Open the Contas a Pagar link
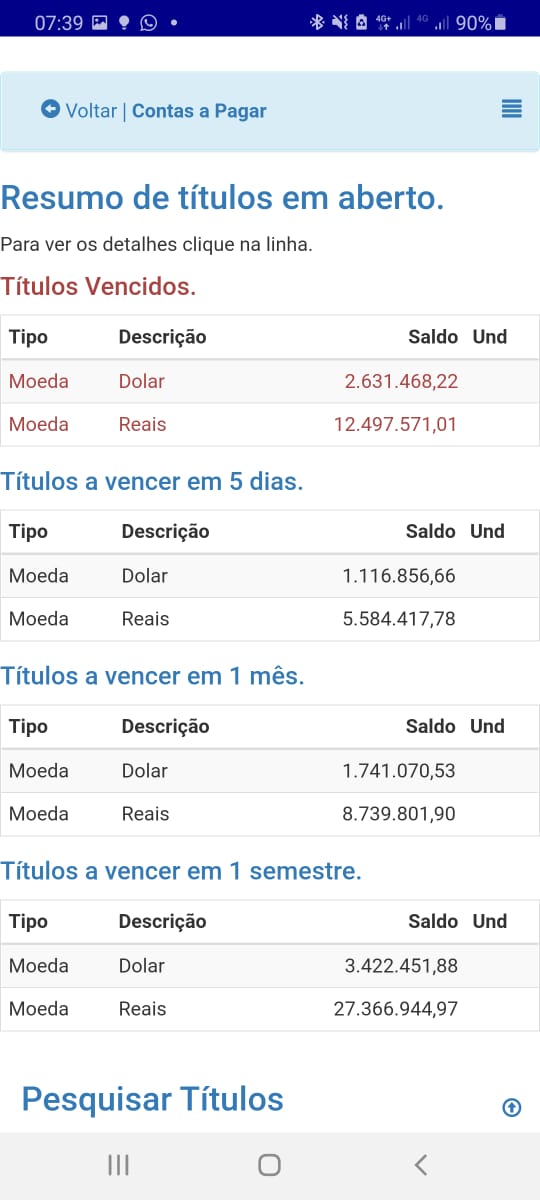 (x=199, y=111)
